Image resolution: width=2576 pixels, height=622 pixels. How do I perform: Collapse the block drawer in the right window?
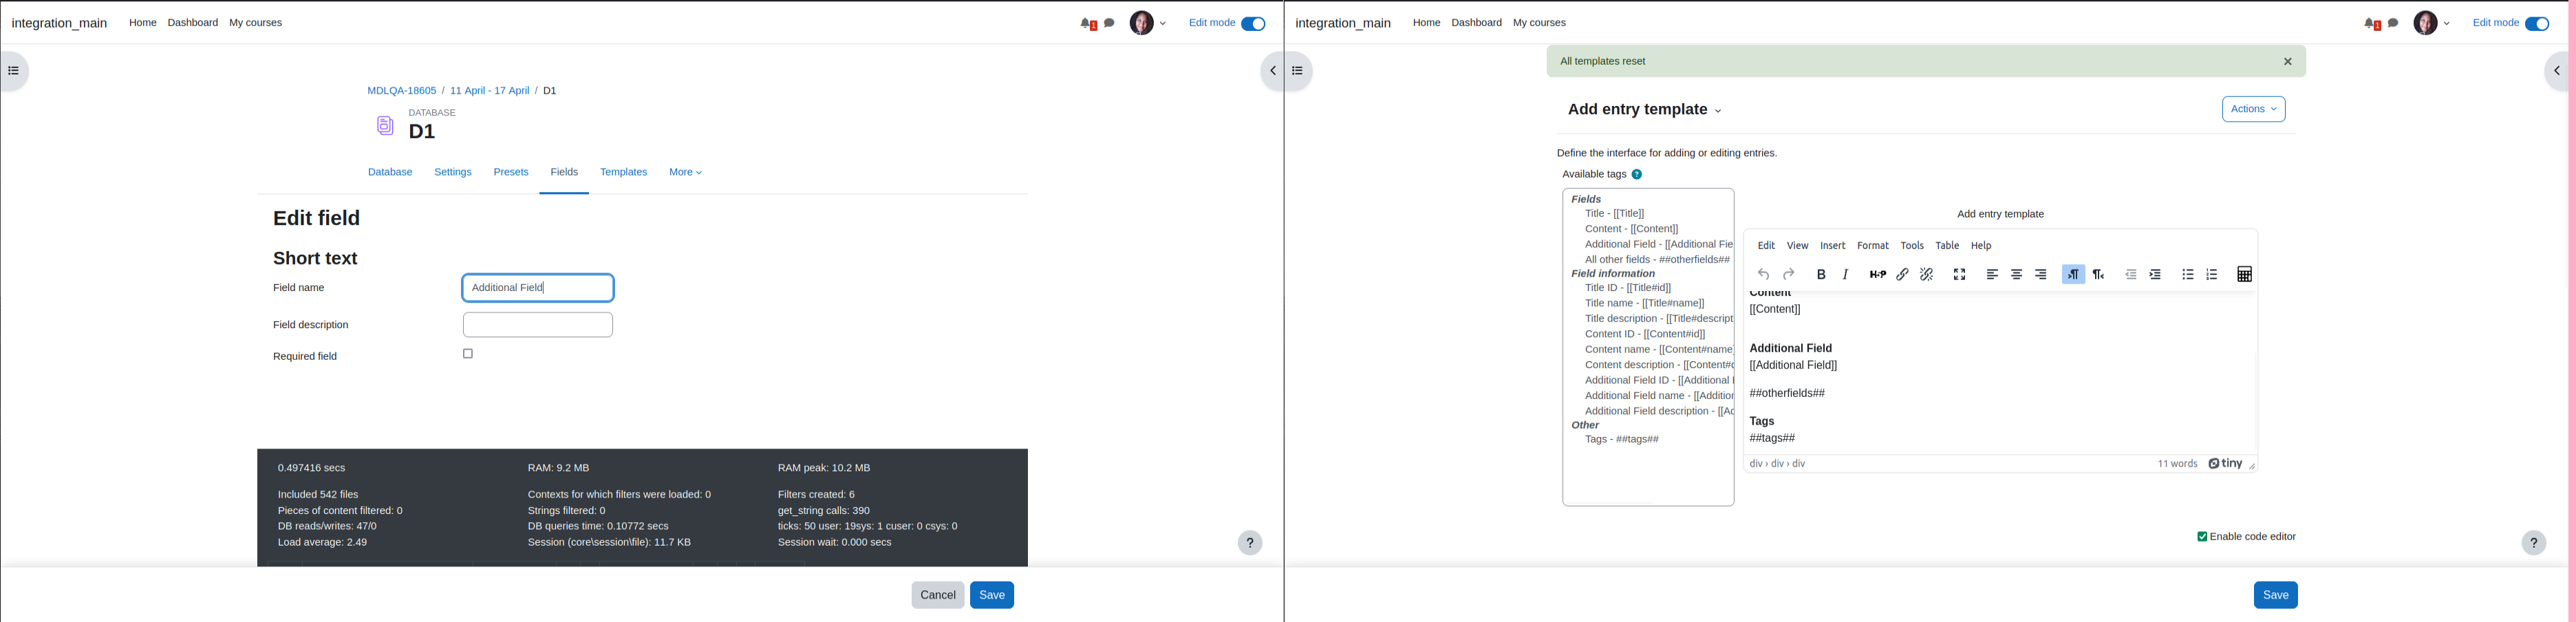[2556, 71]
